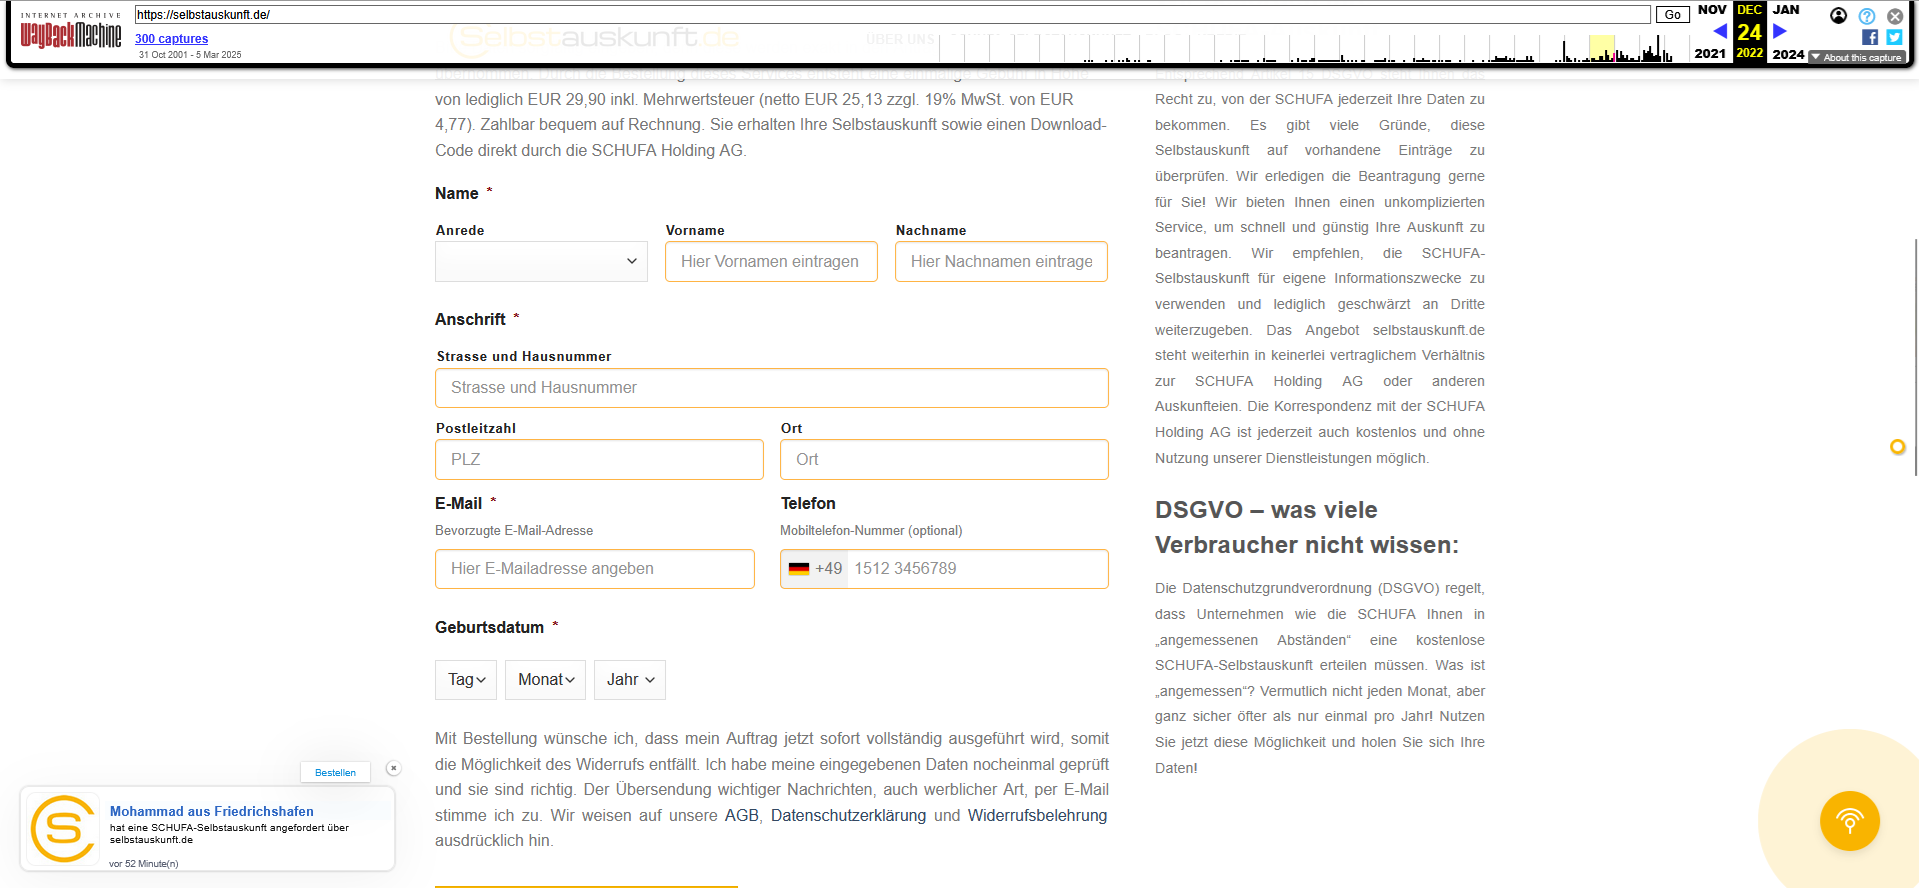
Task: Click the yellow signal chat button
Action: [1849, 821]
